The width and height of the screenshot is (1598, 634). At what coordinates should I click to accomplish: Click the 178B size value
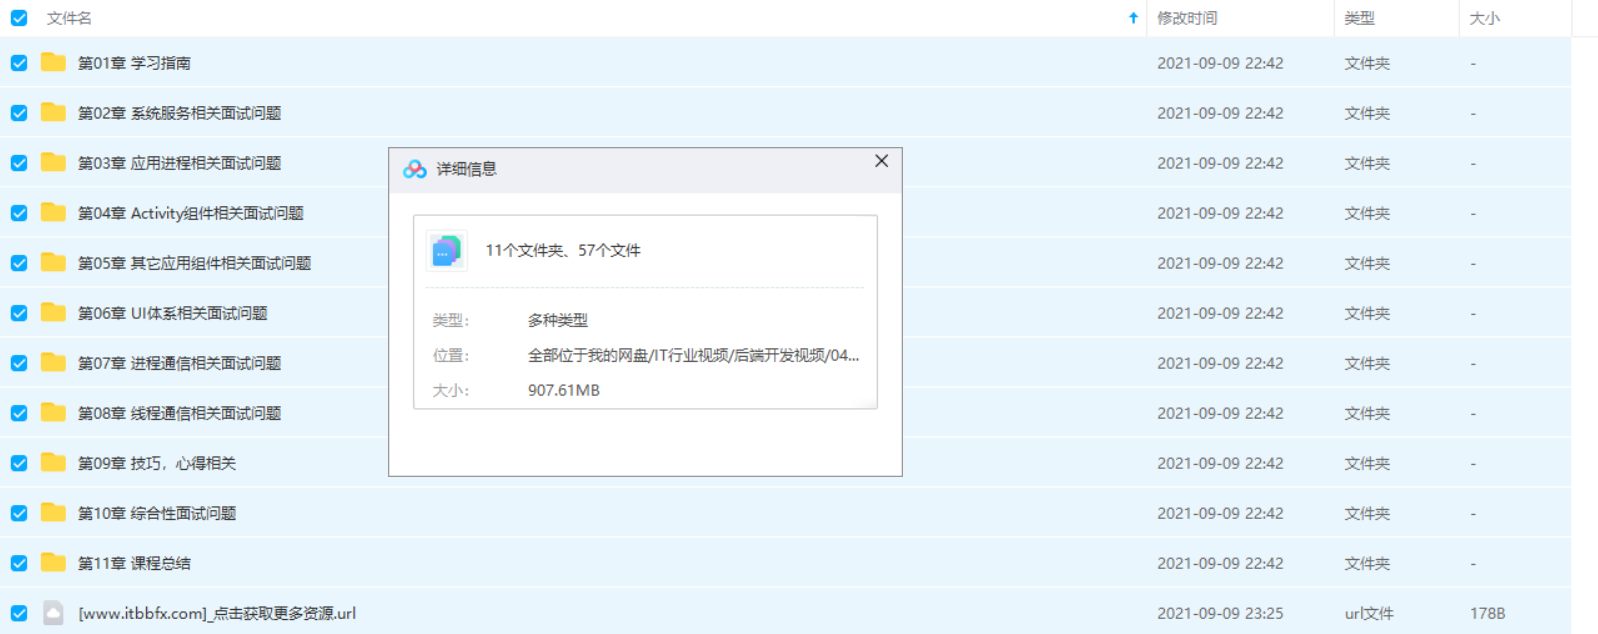1487,613
